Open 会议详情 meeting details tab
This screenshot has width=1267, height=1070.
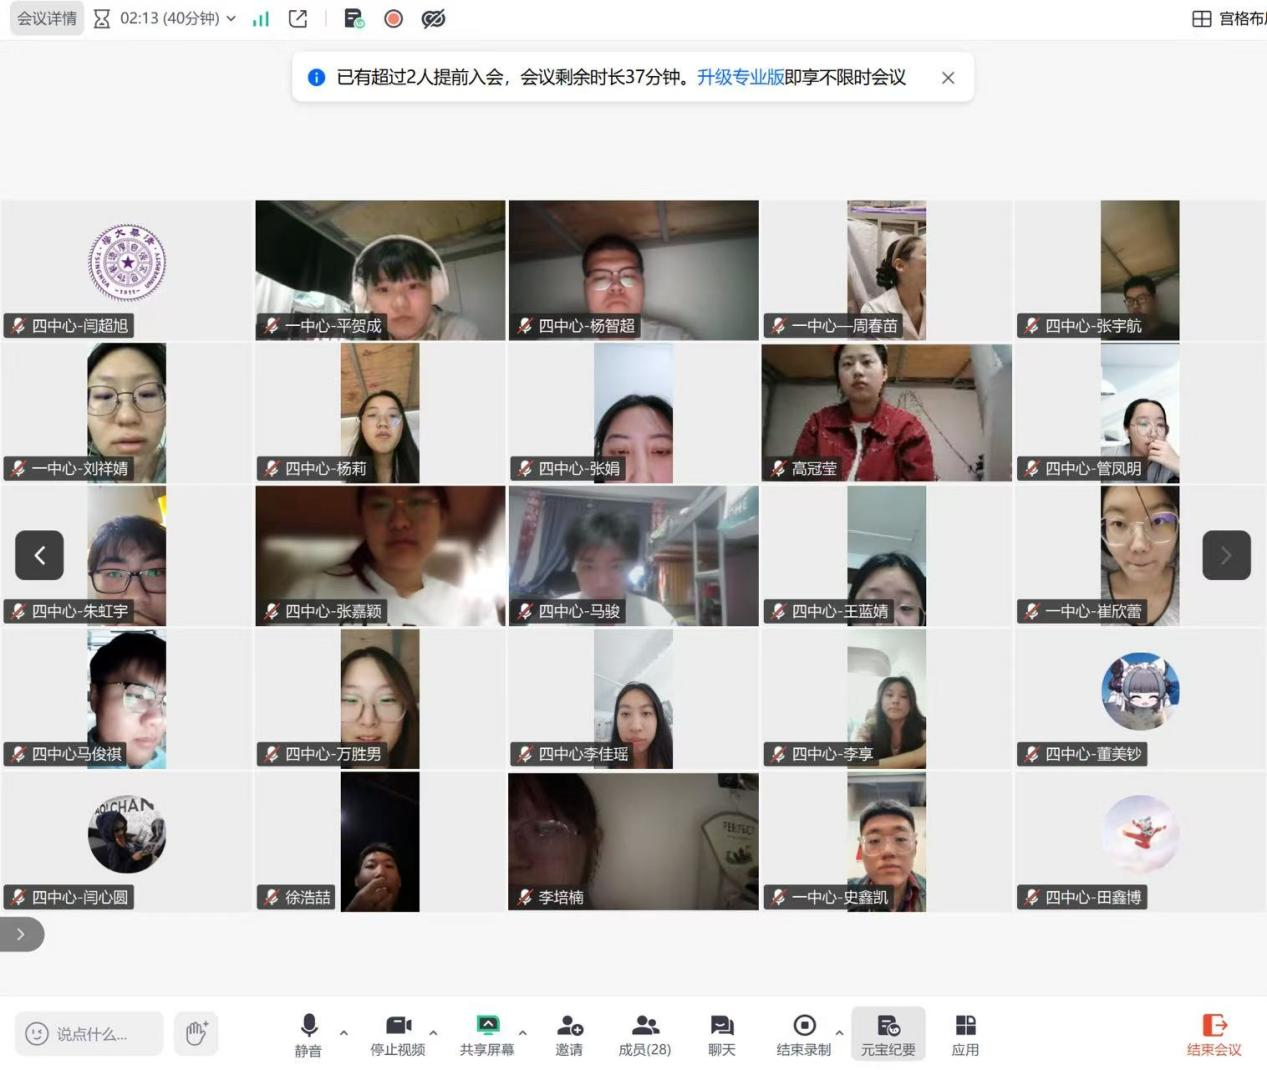pyautogui.click(x=46, y=18)
